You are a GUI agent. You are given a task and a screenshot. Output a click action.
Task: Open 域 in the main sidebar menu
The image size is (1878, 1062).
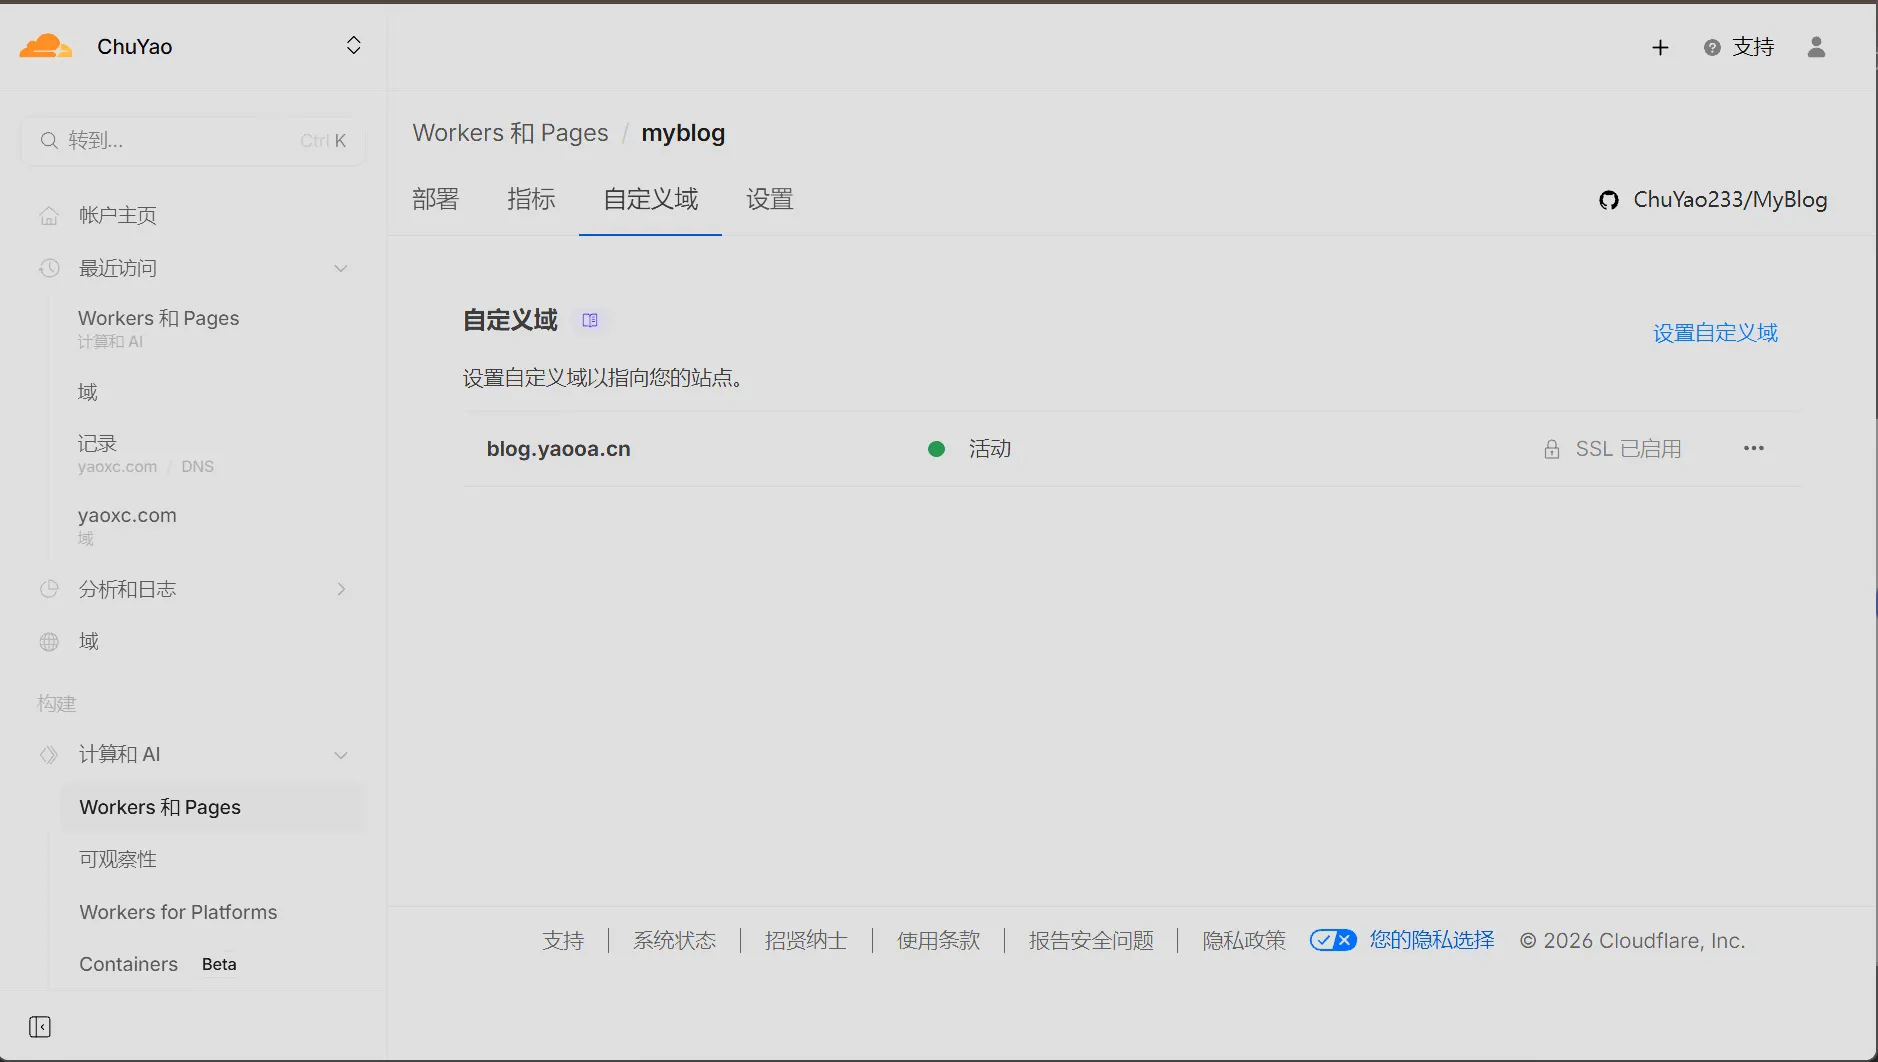89,641
